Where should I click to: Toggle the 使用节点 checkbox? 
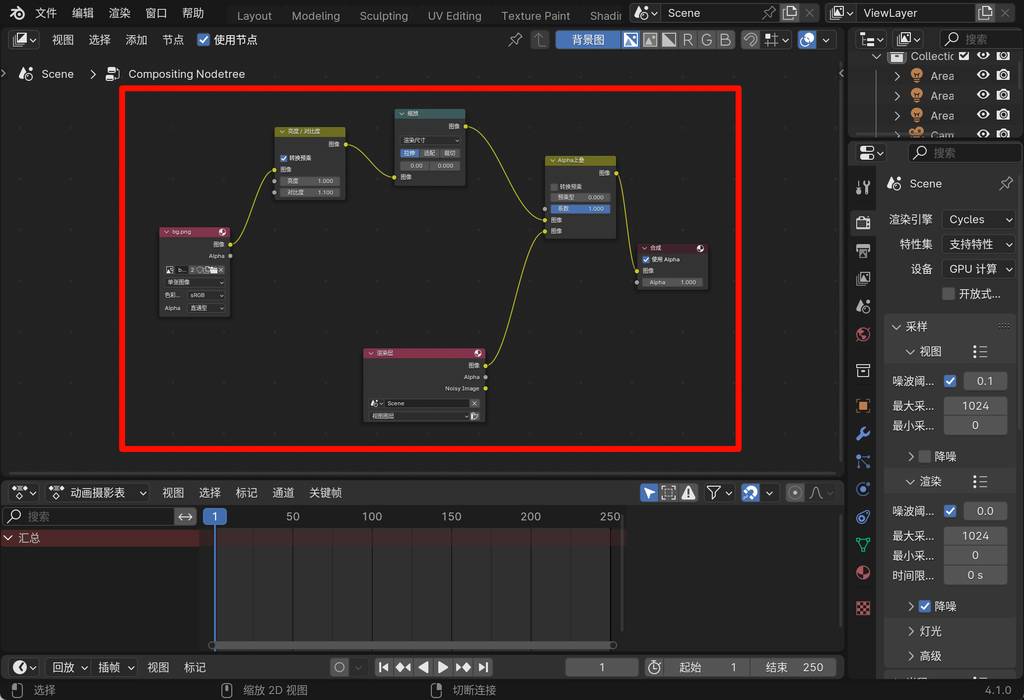pos(204,40)
